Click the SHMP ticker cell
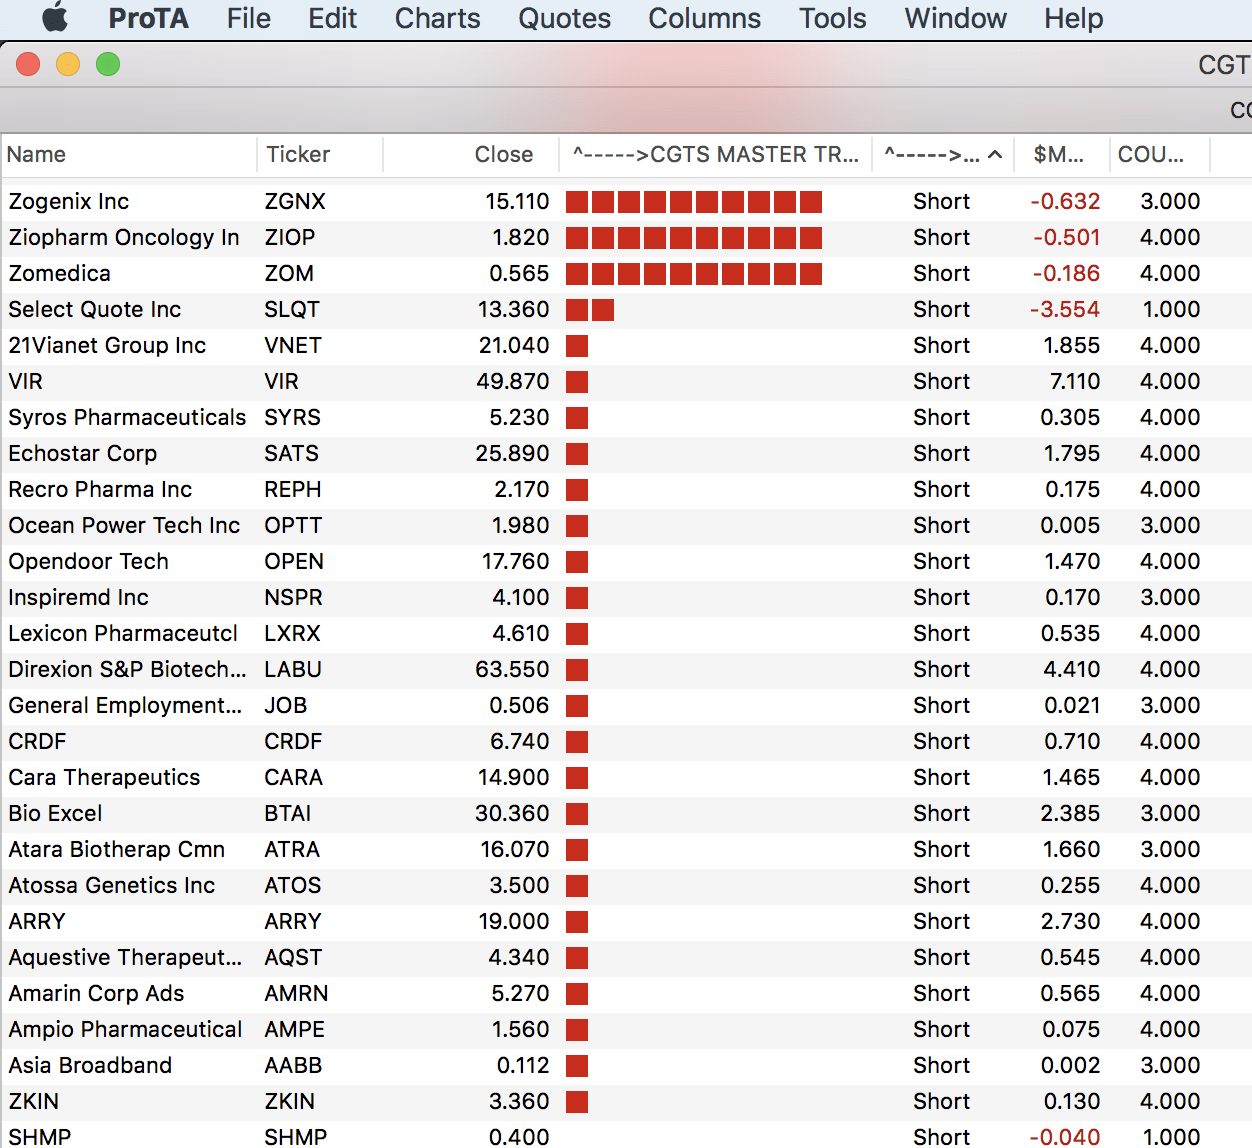1252x1148 pixels. pyautogui.click(x=295, y=1137)
